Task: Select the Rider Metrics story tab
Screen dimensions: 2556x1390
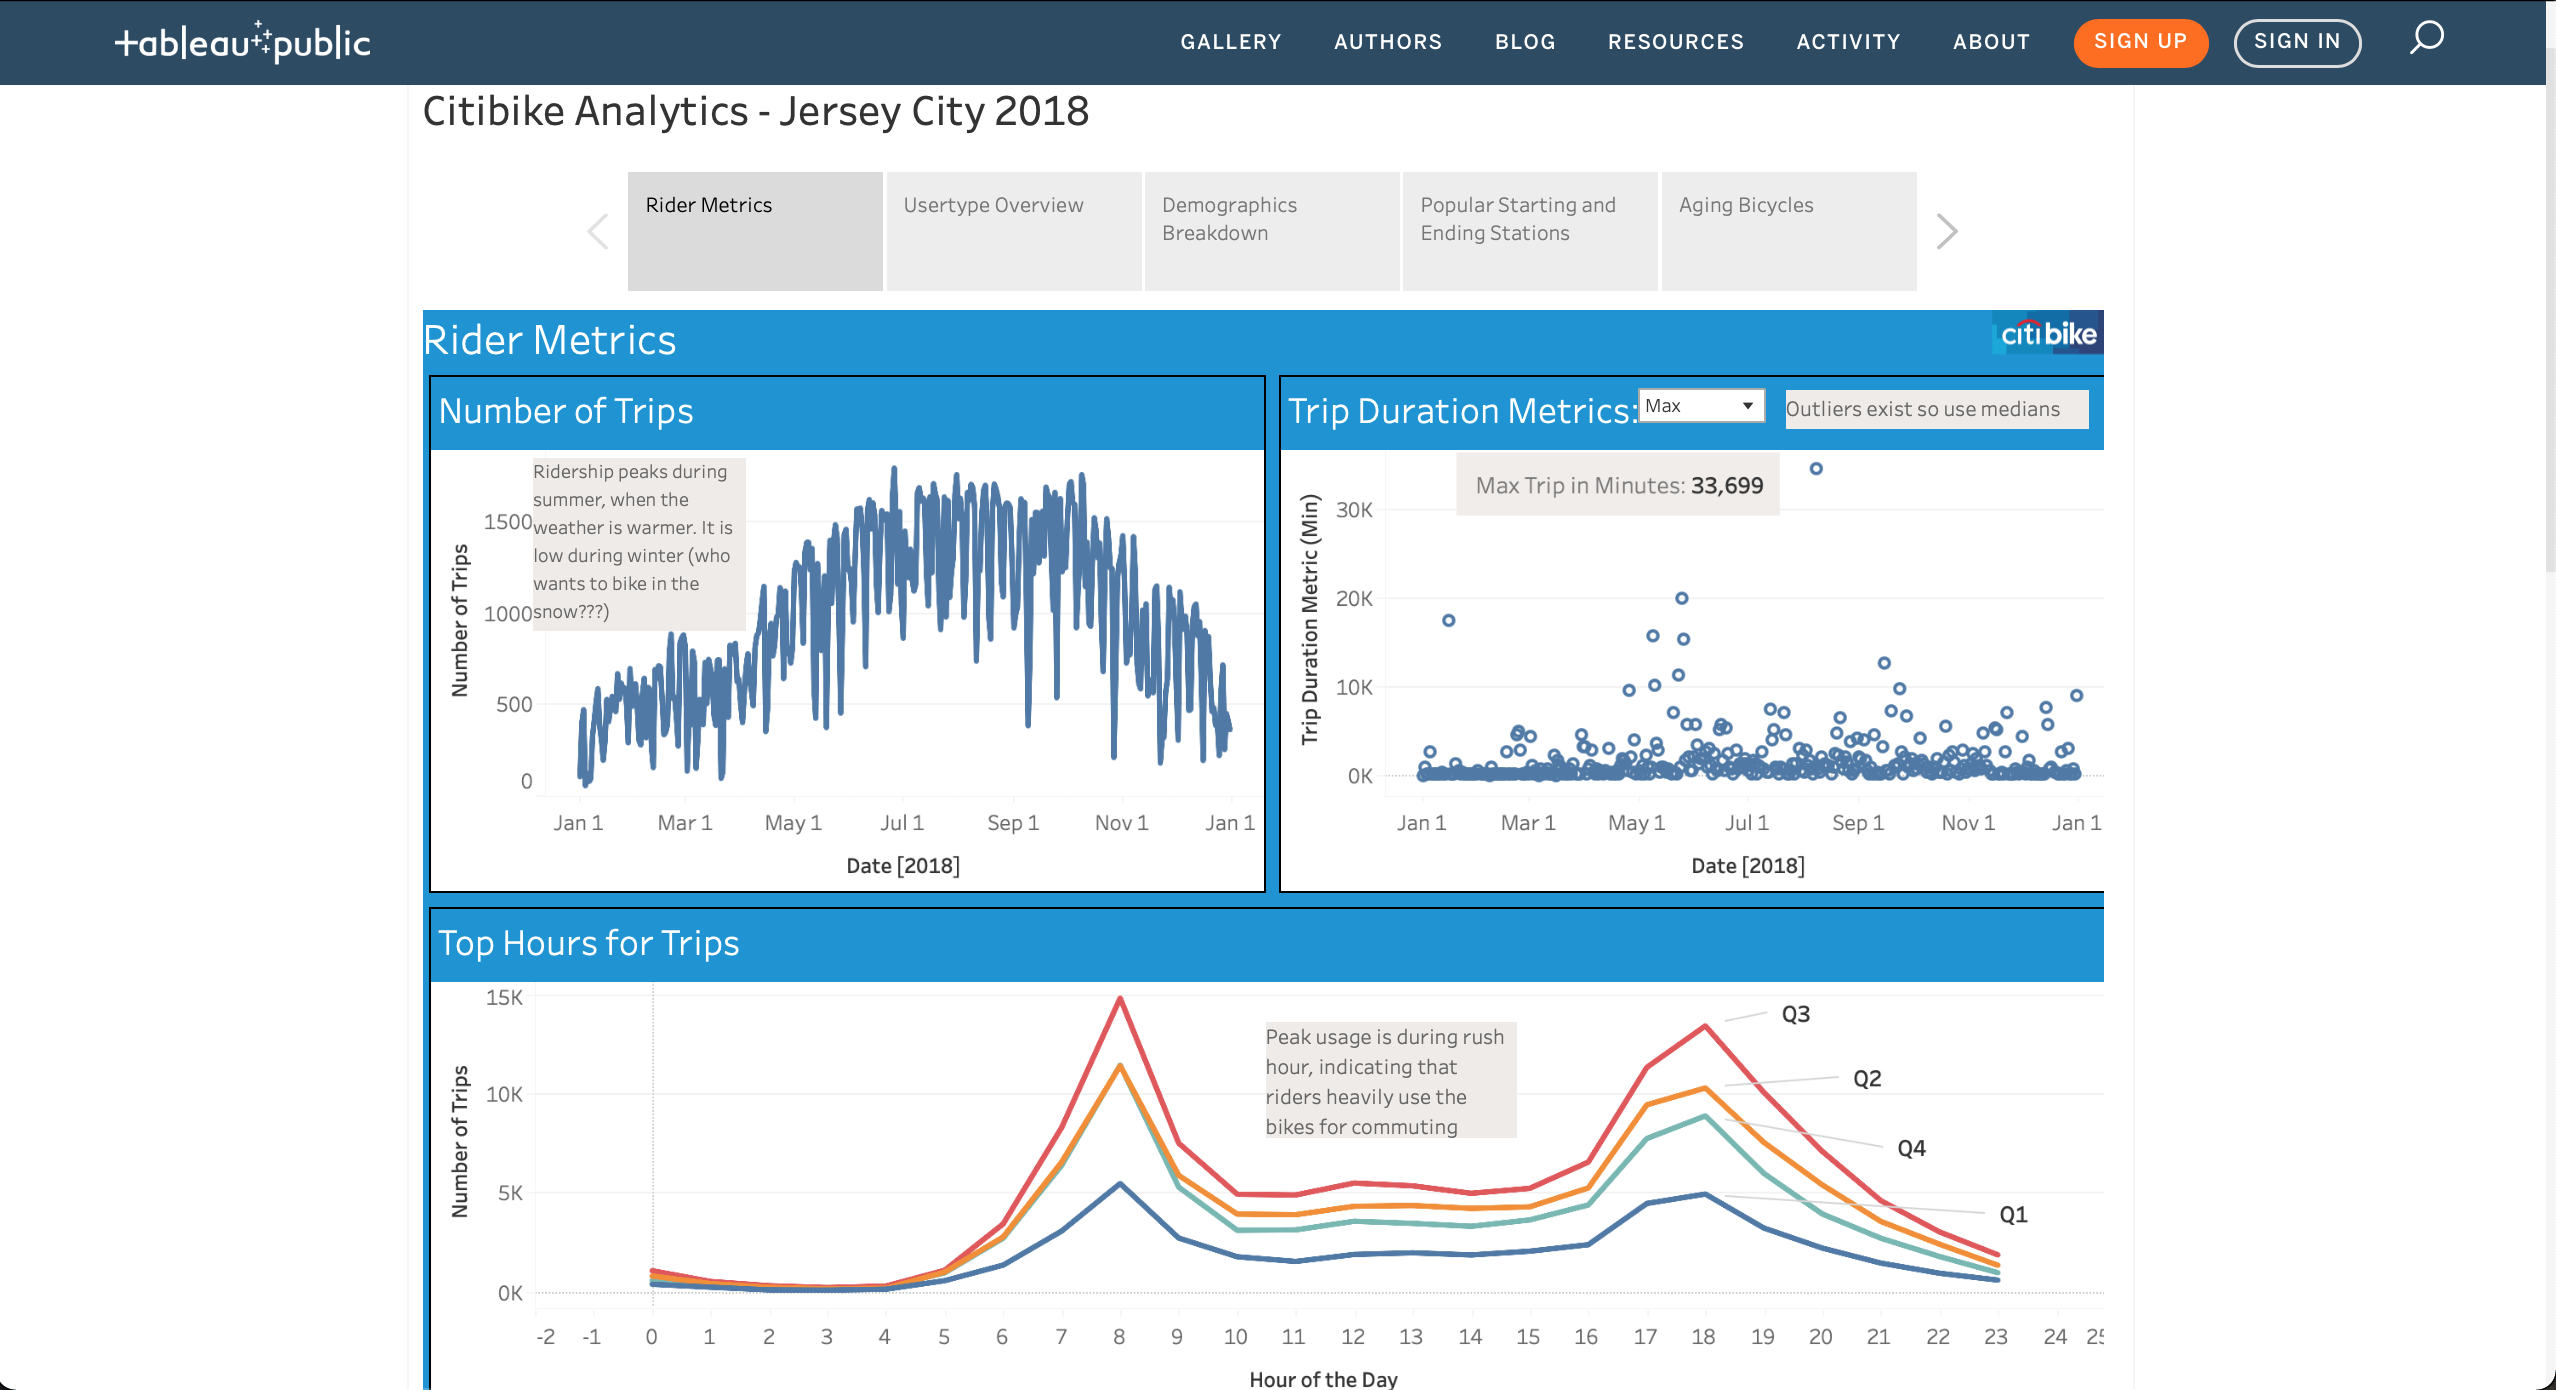Action: pos(755,231)
